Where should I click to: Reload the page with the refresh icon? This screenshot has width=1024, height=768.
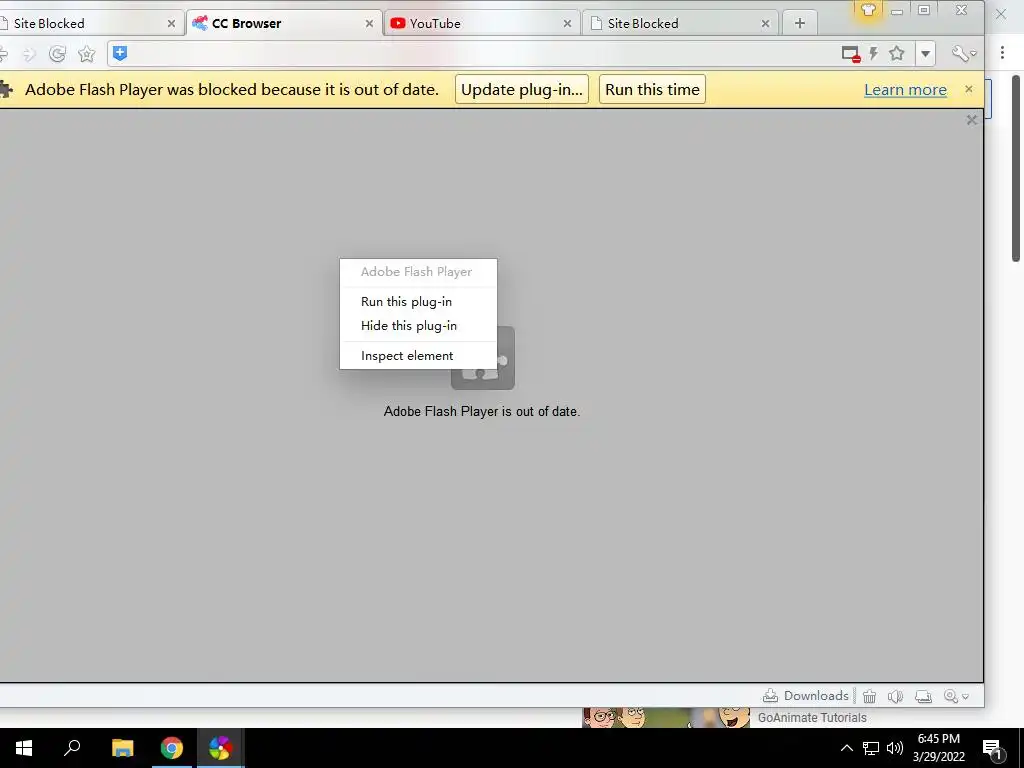(x=57, y=54)
